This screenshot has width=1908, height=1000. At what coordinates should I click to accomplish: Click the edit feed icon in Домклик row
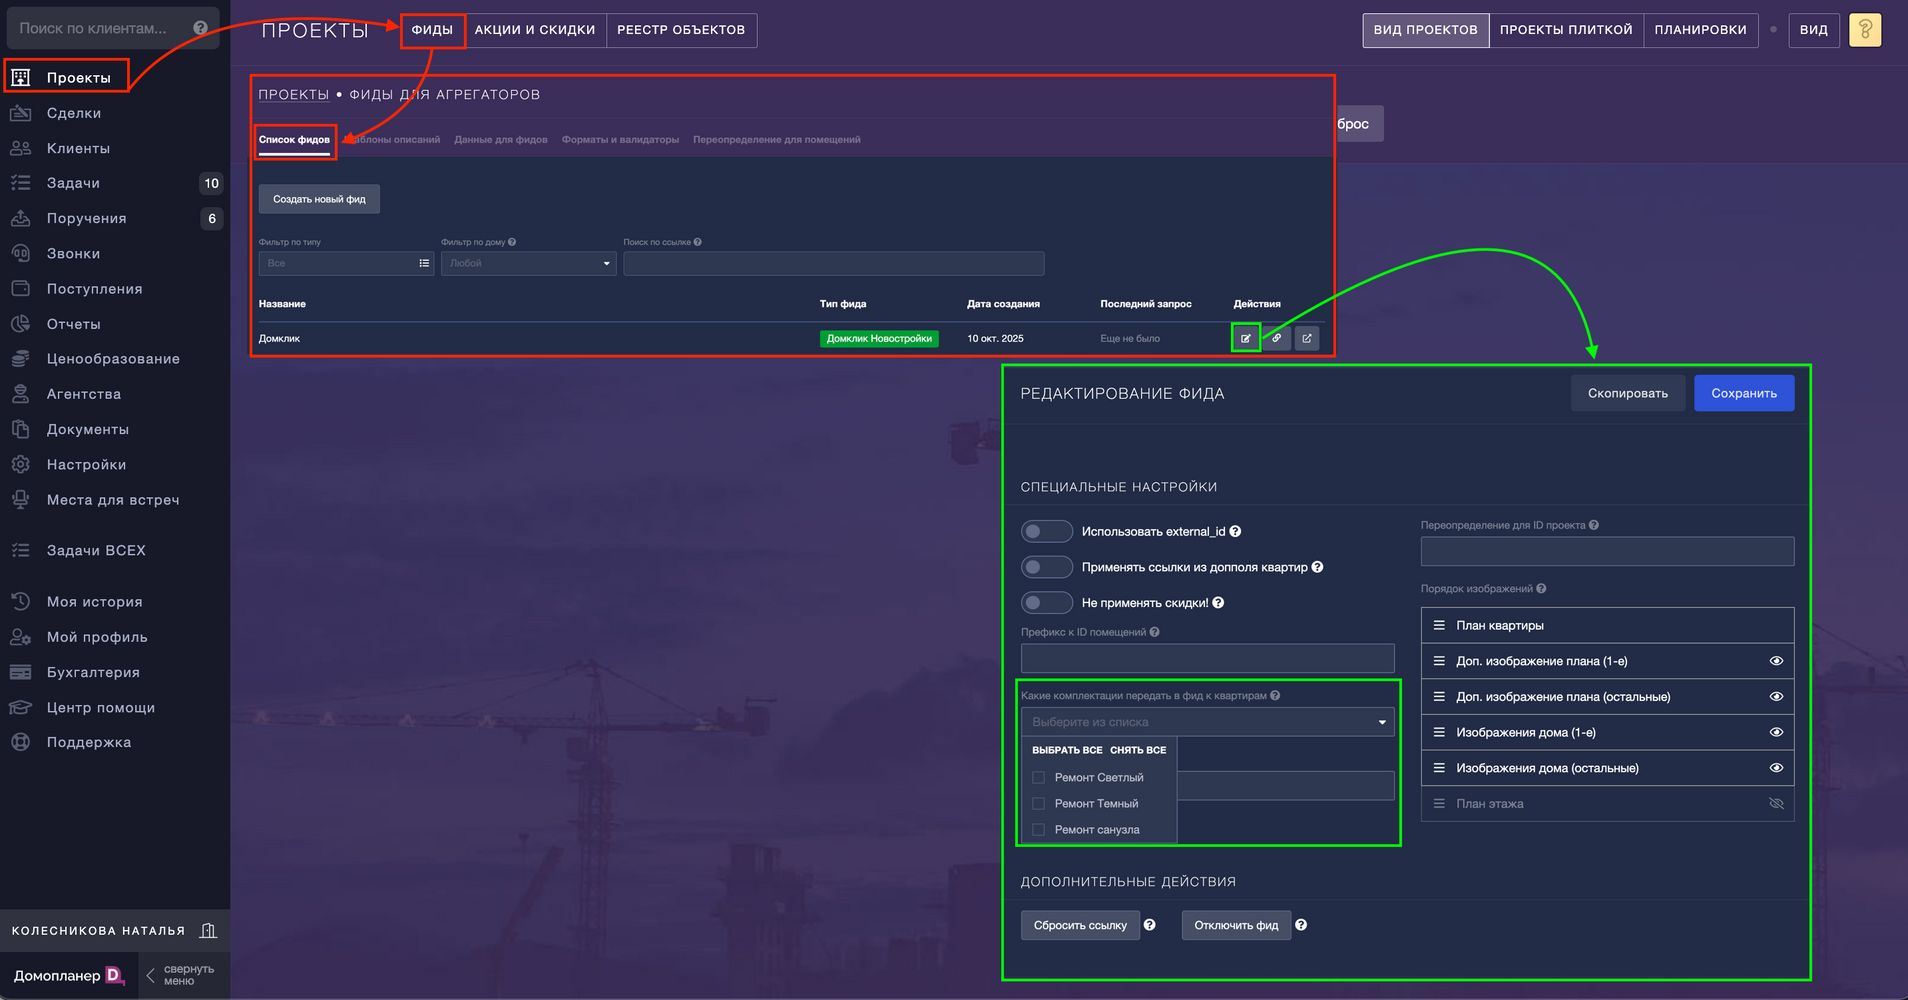(1245, 338)
